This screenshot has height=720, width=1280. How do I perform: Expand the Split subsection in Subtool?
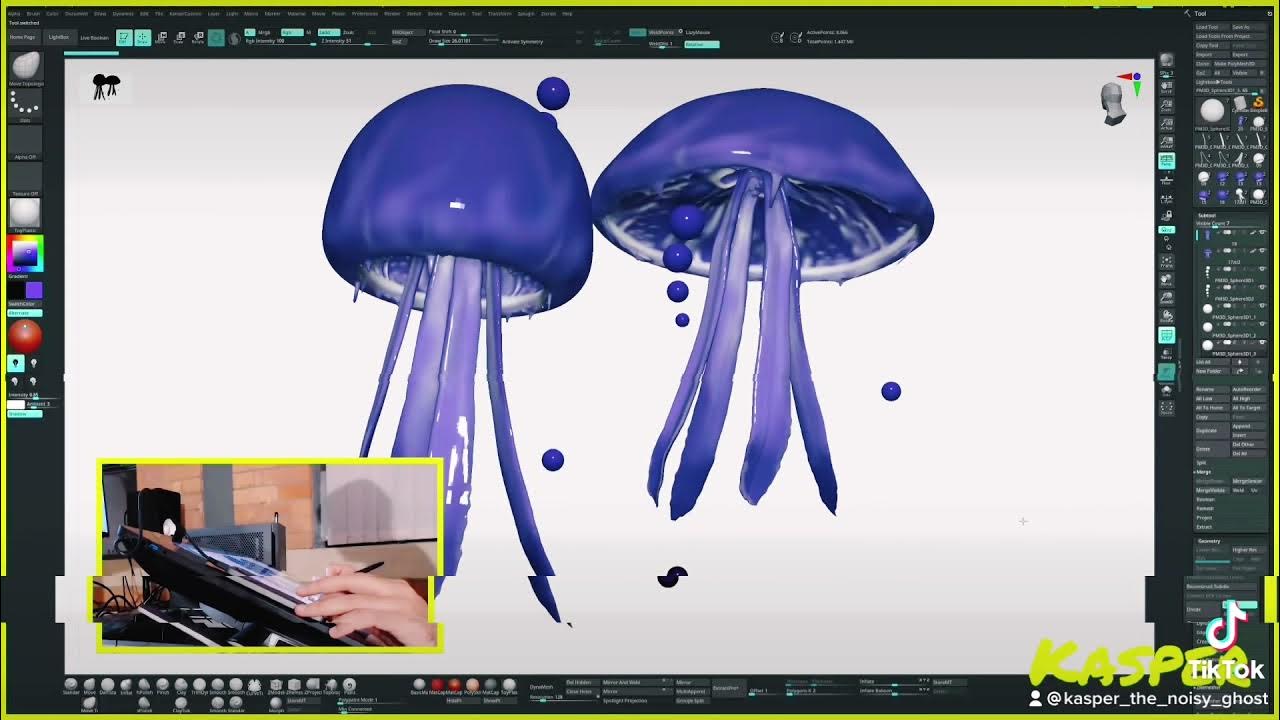1202,462
